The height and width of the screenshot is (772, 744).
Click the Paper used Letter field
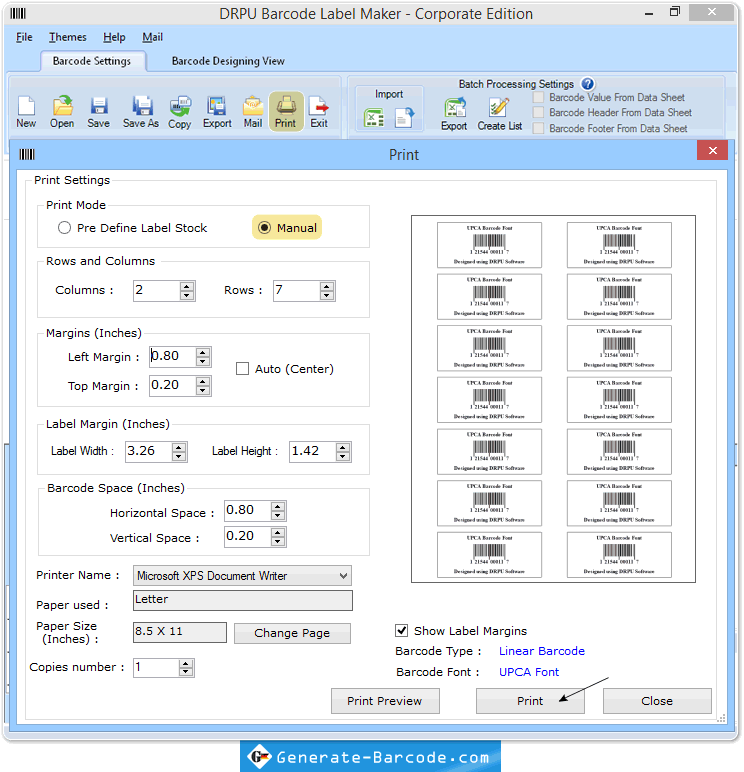[x=243, y=600]
